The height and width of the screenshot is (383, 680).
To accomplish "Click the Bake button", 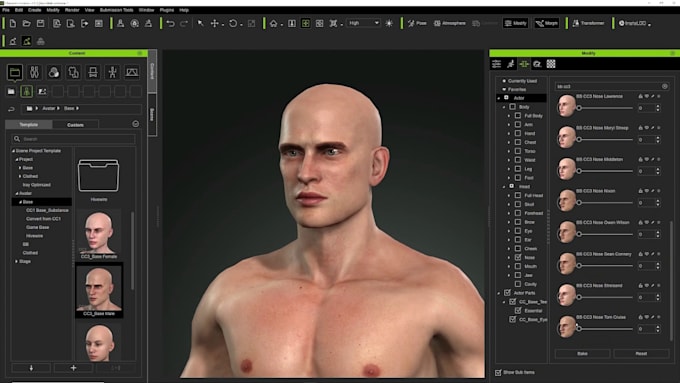I will coord(582,354).
